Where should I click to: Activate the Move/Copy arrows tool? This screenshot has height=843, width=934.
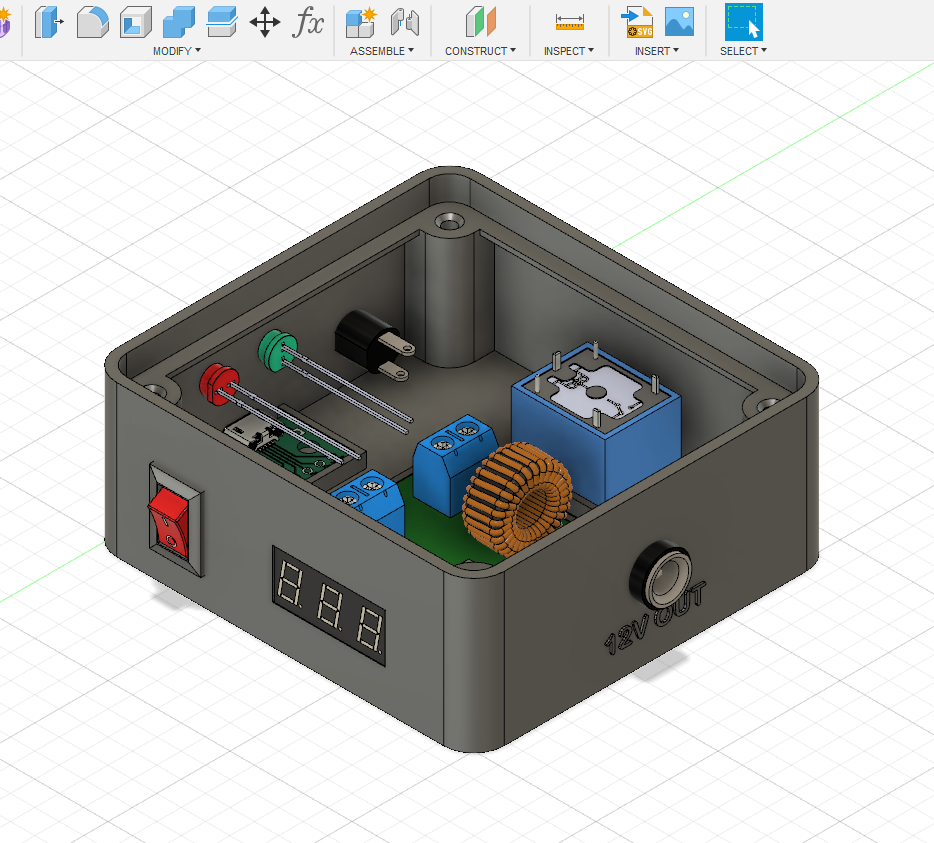pos(264,23)
